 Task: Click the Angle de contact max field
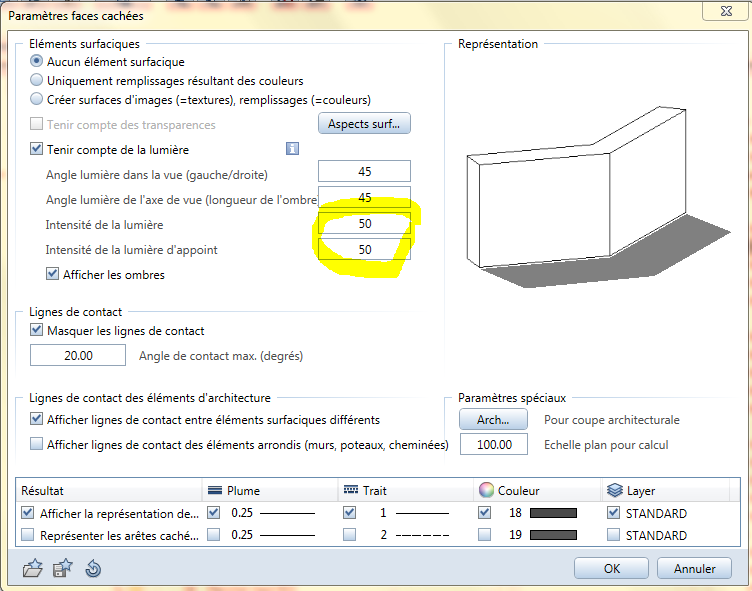(x=78, y=355)
